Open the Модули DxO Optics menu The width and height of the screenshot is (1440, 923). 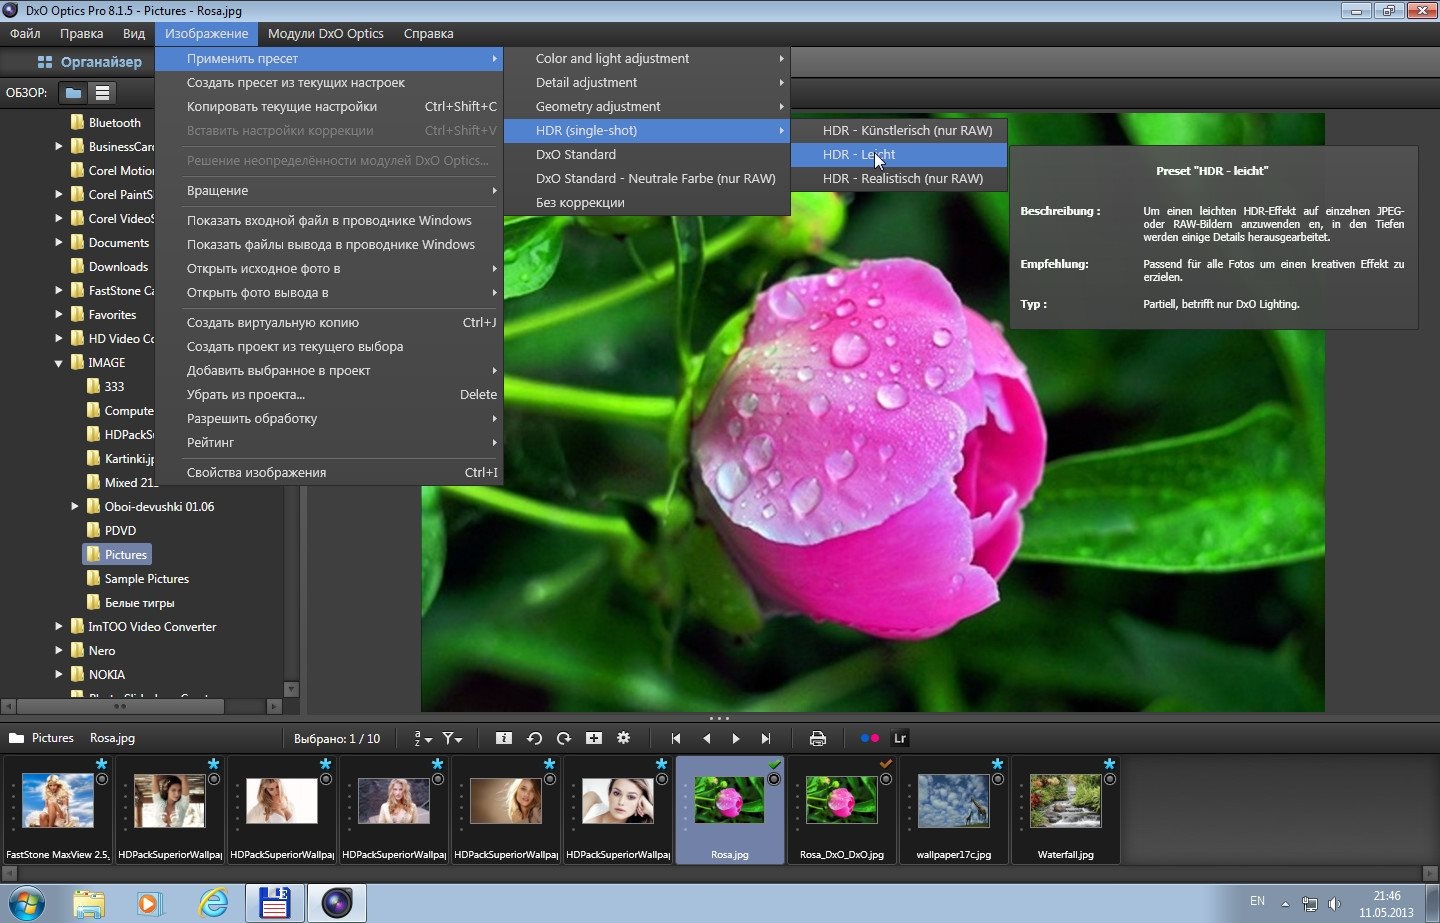pos(326,33)
